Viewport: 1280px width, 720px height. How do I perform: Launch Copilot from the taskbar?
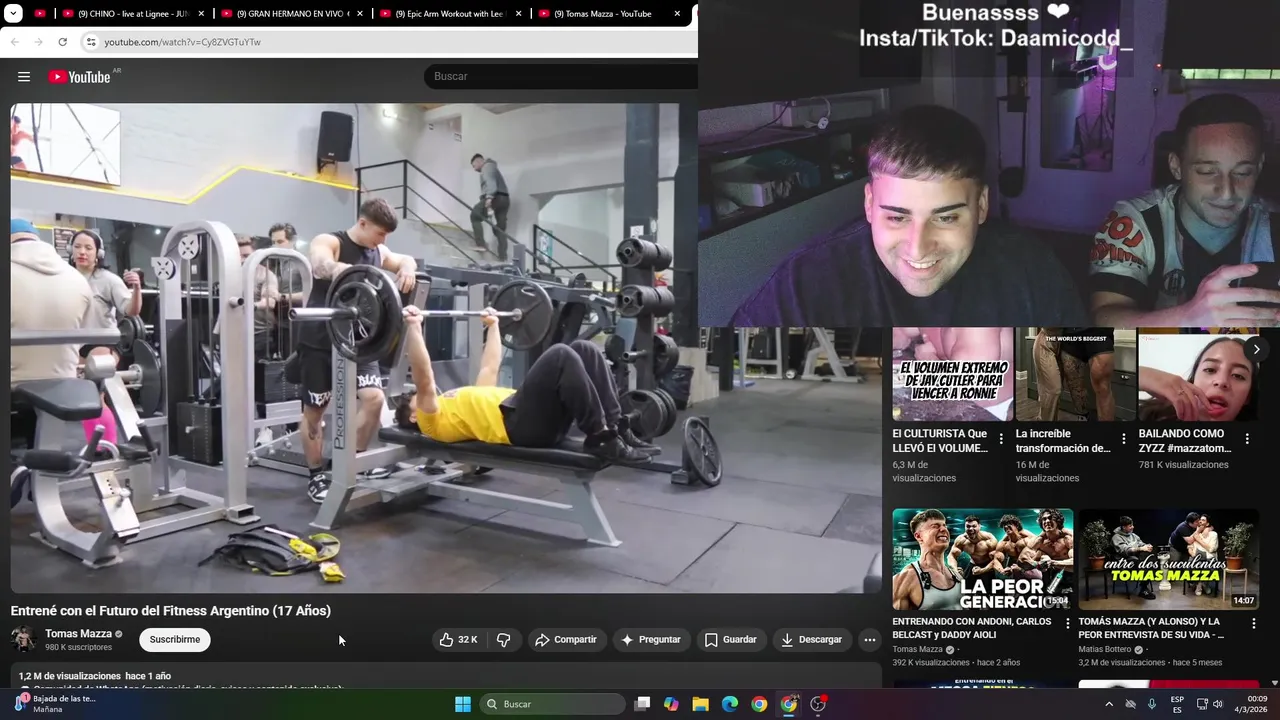point(671,704)
